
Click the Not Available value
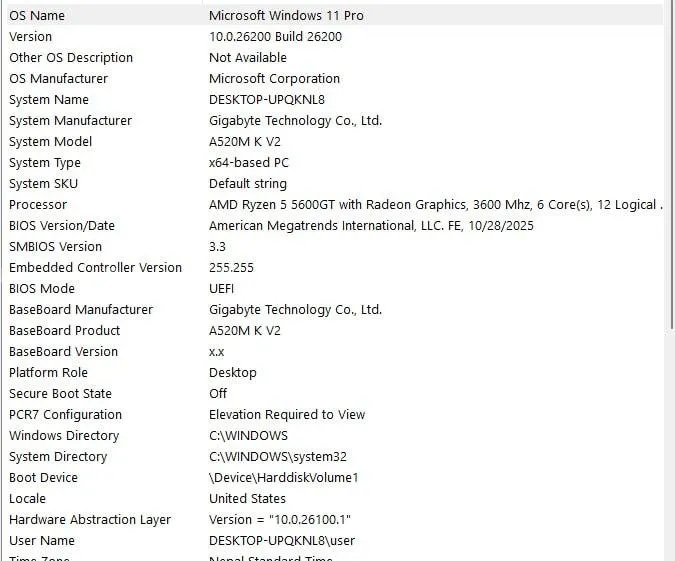point(248,58)
